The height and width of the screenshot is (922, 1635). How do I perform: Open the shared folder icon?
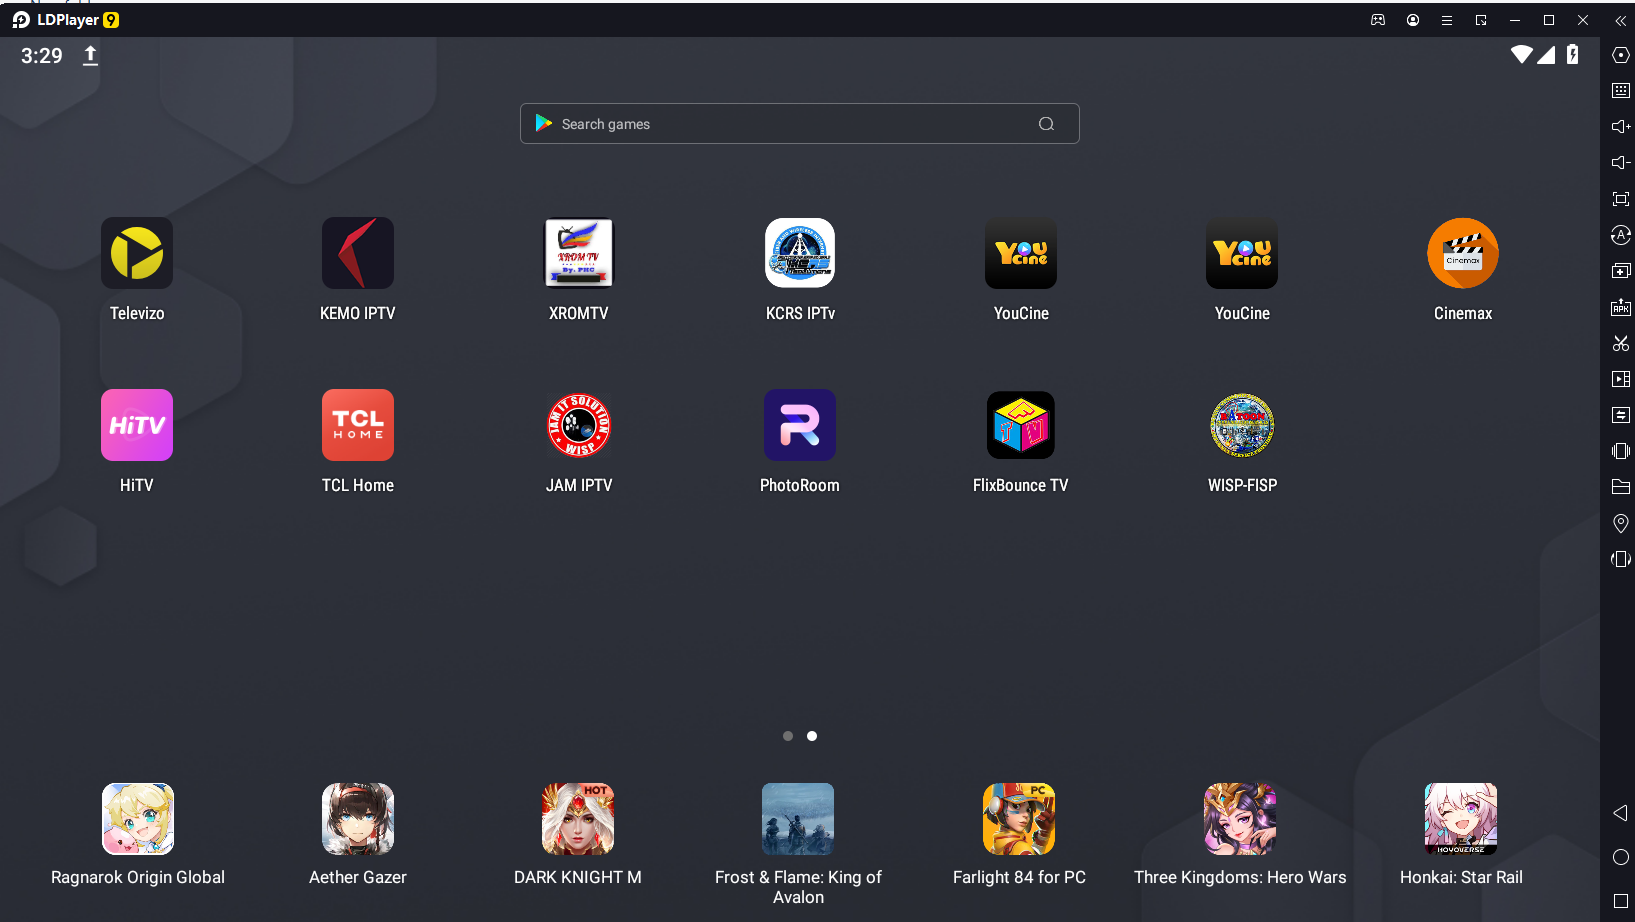(1621, 487)
